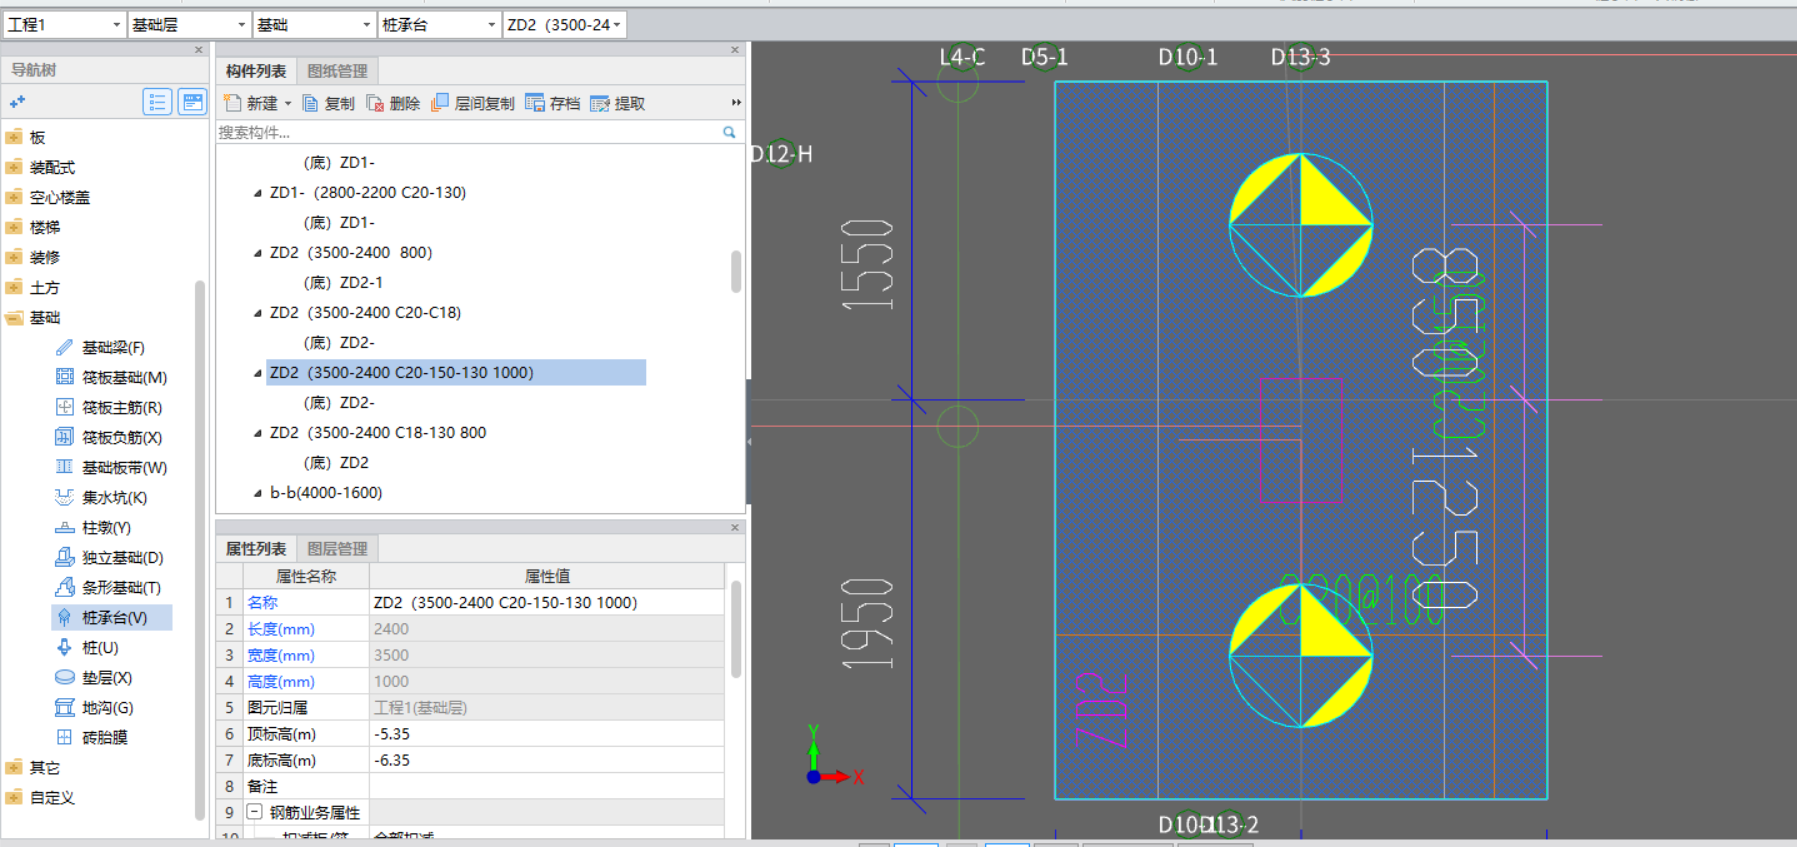Collapse ZD1- (2800-2200 C20-130) node
The image size is (1797, 847).
click(x=258, y=193)
